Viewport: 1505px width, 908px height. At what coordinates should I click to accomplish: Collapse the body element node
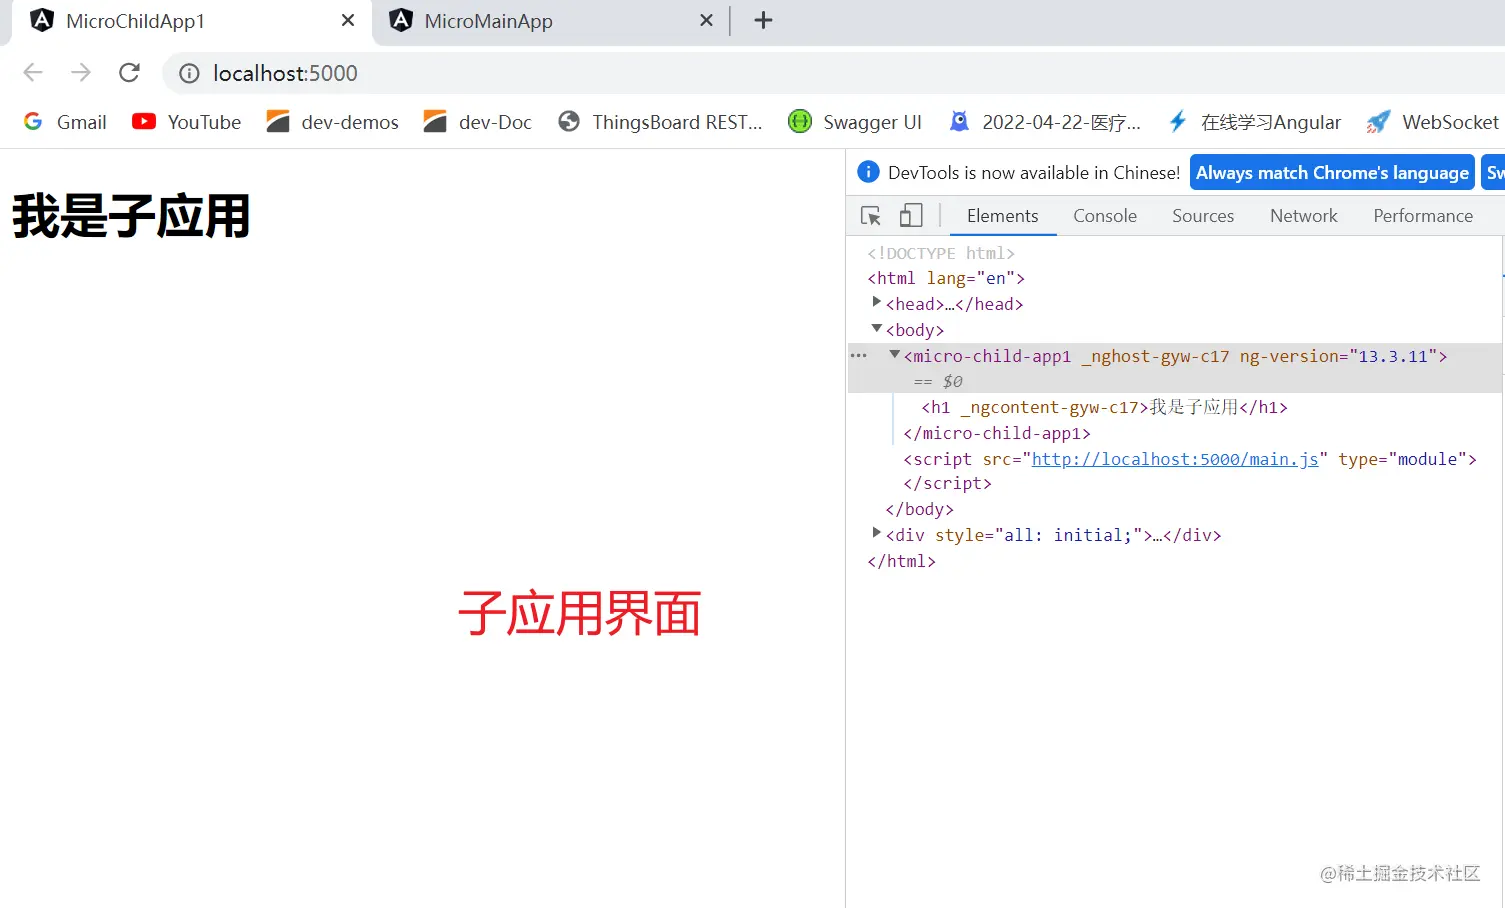tap(877, 328)
